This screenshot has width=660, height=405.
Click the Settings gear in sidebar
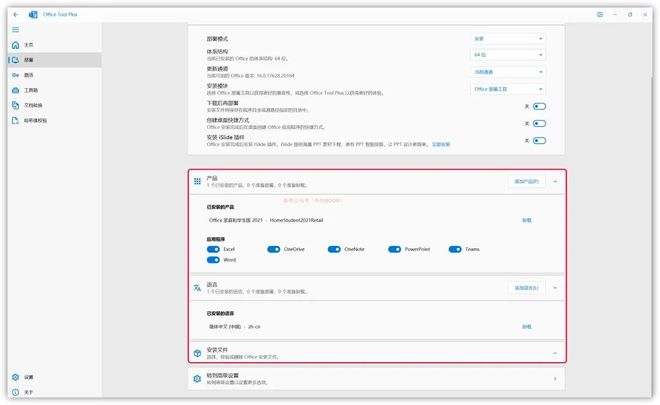coord(15,377)
